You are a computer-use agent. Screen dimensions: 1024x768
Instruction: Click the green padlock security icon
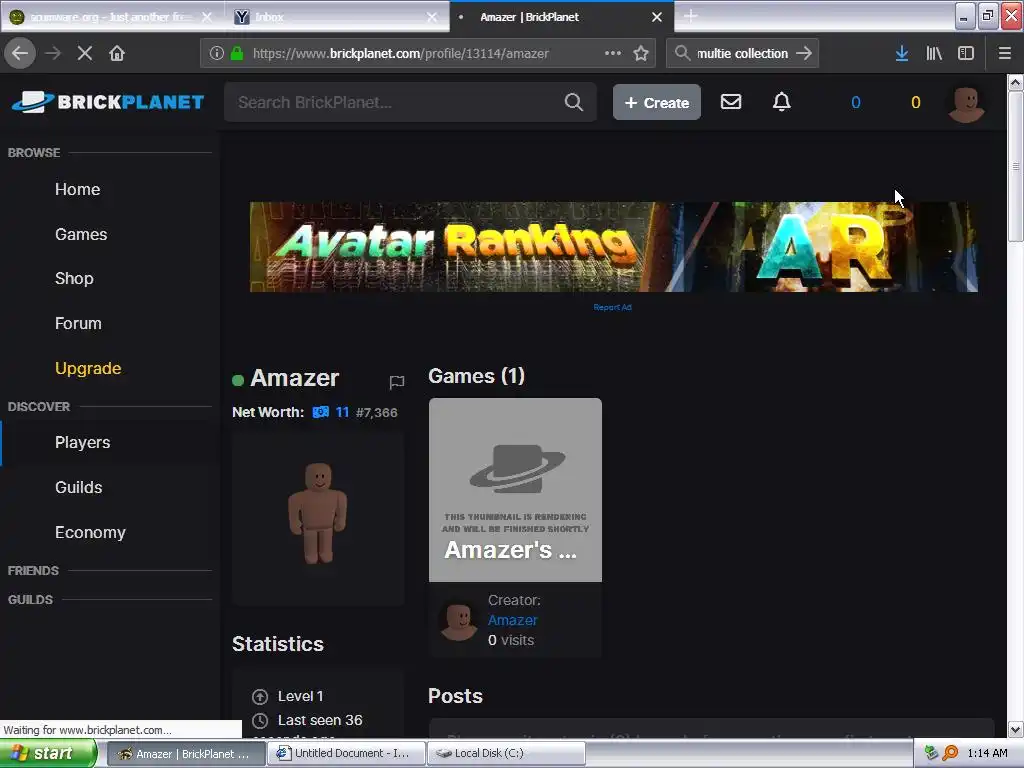coord(237,53)
